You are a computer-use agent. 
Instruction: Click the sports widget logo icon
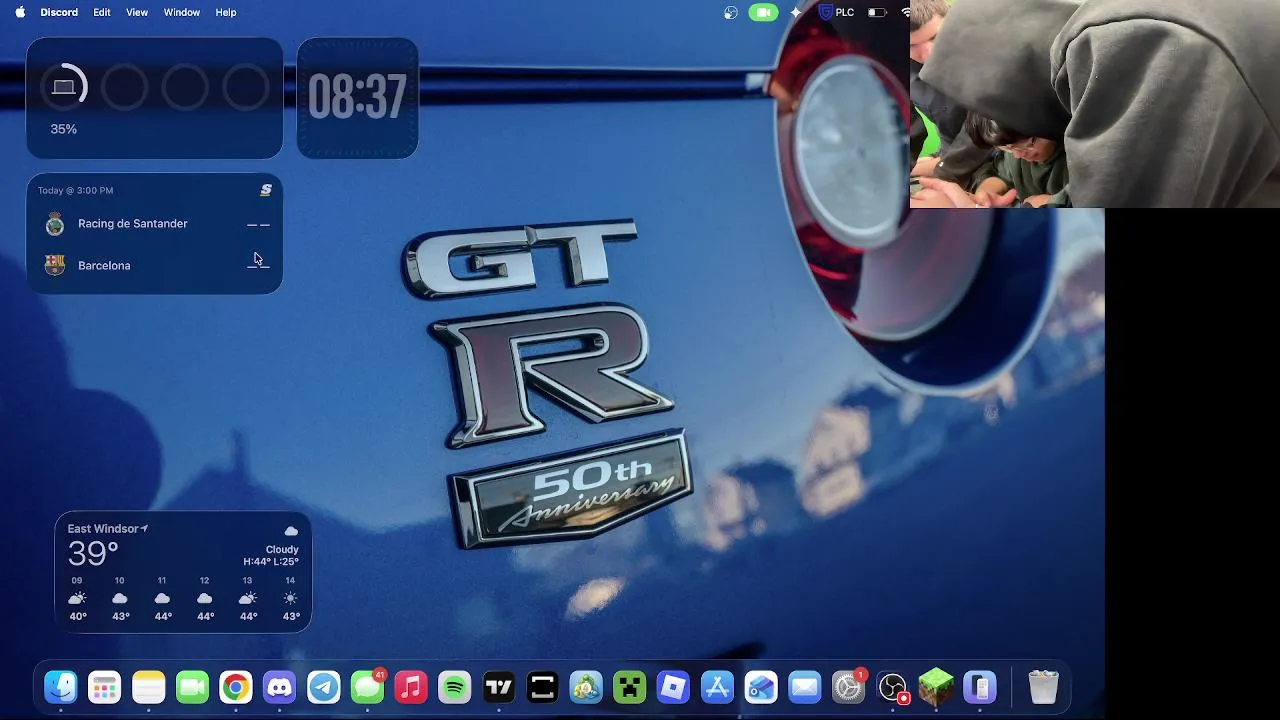point(266,190)
